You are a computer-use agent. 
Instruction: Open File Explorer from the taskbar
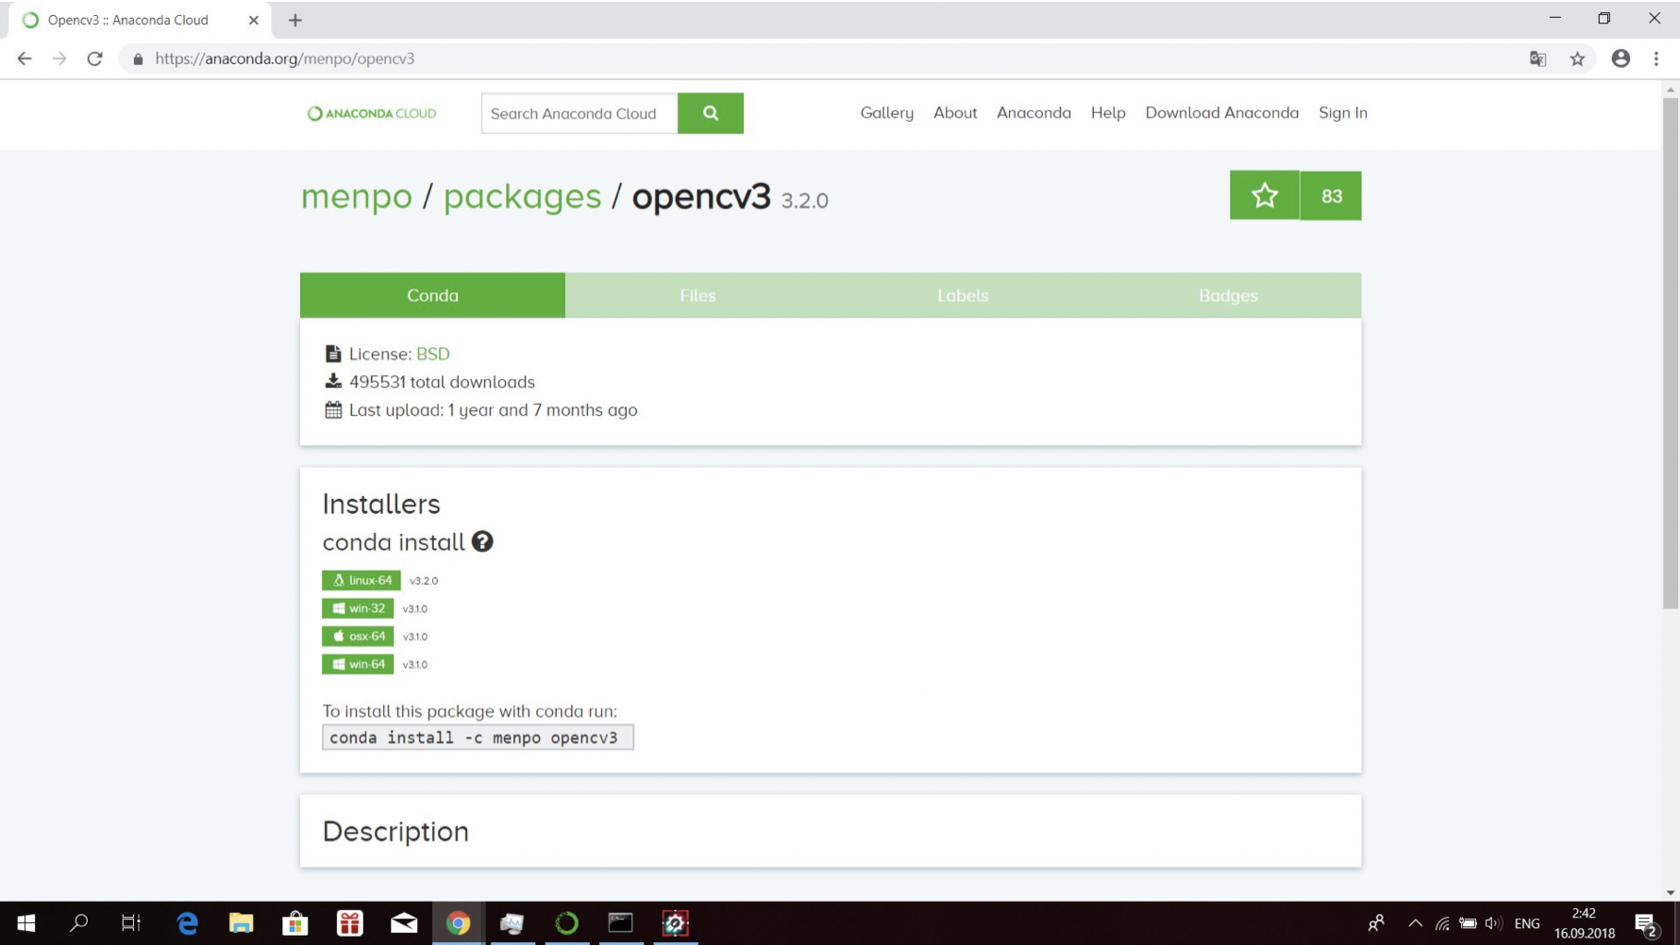pyautogui.click(x=241, y=923)
